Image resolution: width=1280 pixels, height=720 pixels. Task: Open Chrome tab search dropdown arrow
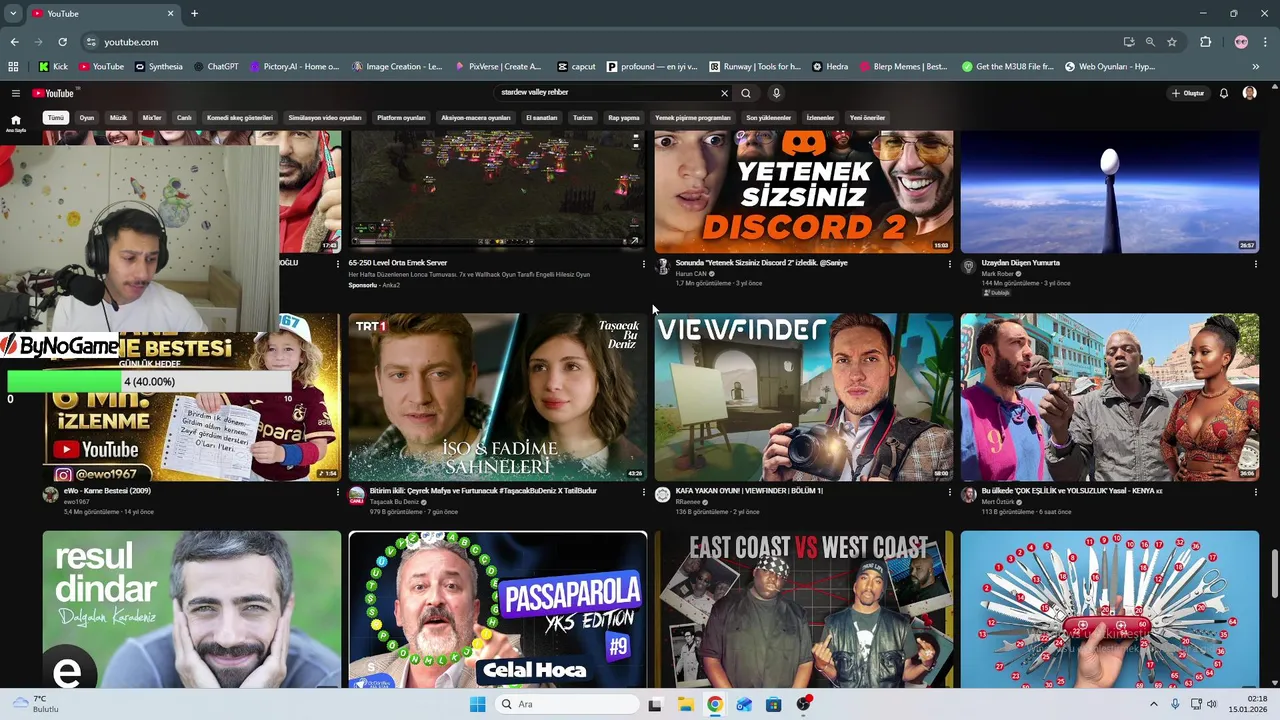pos(13,13)
